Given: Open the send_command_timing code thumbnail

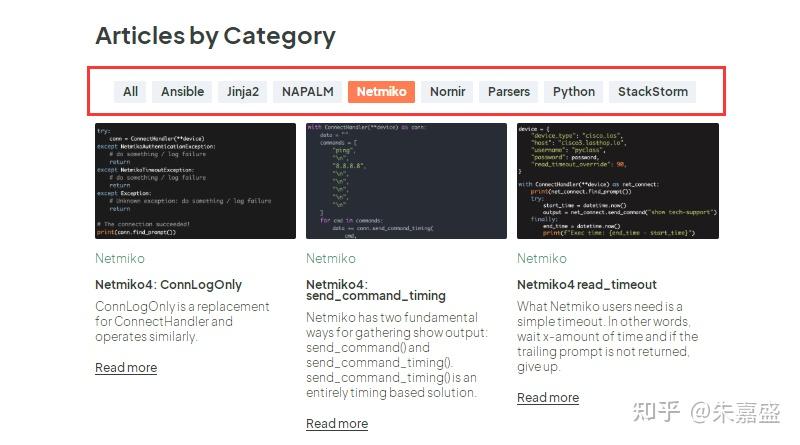Looking at the screenshot, I should click(x=407, y=181).
